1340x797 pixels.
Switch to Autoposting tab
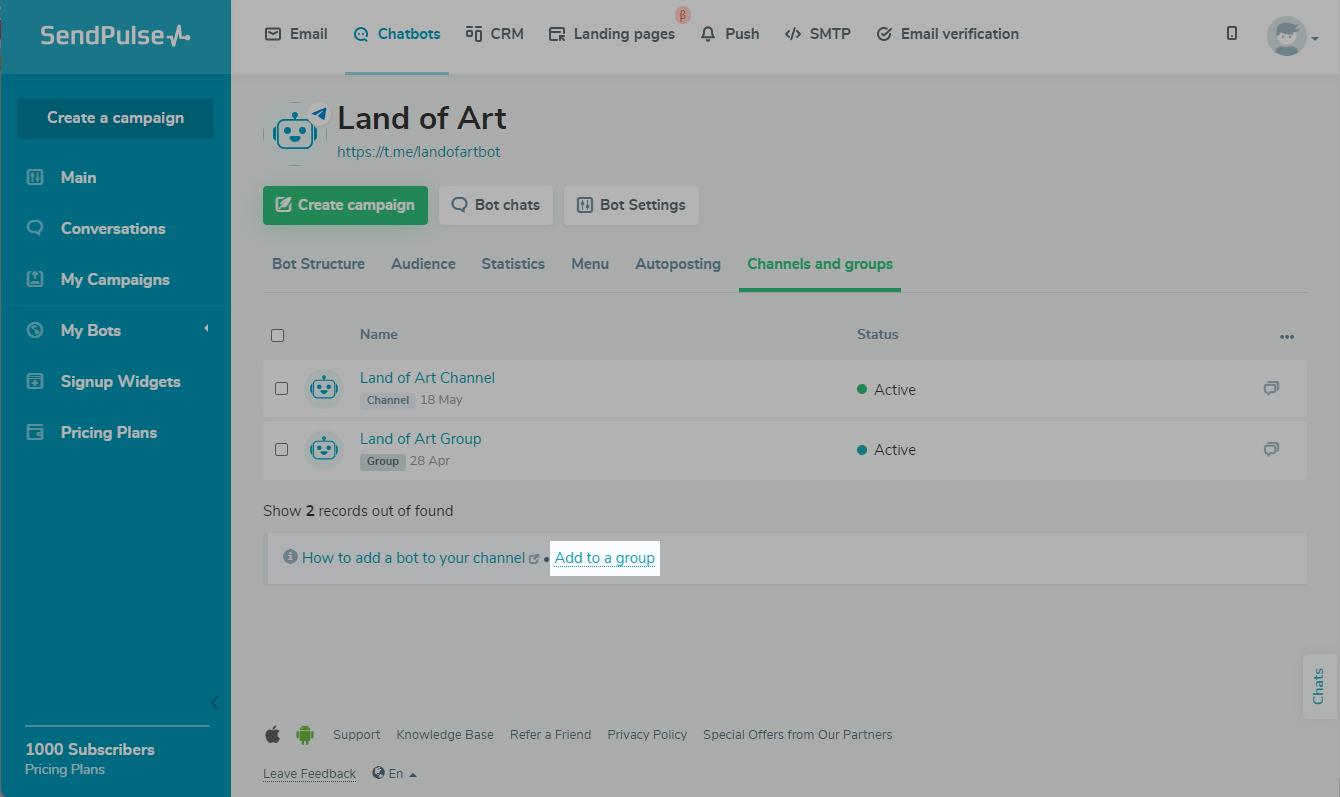[678, 264]
